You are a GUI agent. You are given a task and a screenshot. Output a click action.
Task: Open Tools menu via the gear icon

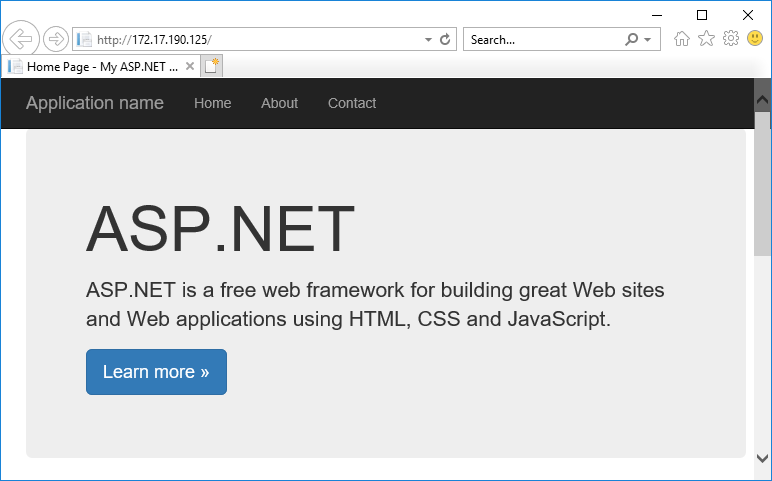(731, 38)
